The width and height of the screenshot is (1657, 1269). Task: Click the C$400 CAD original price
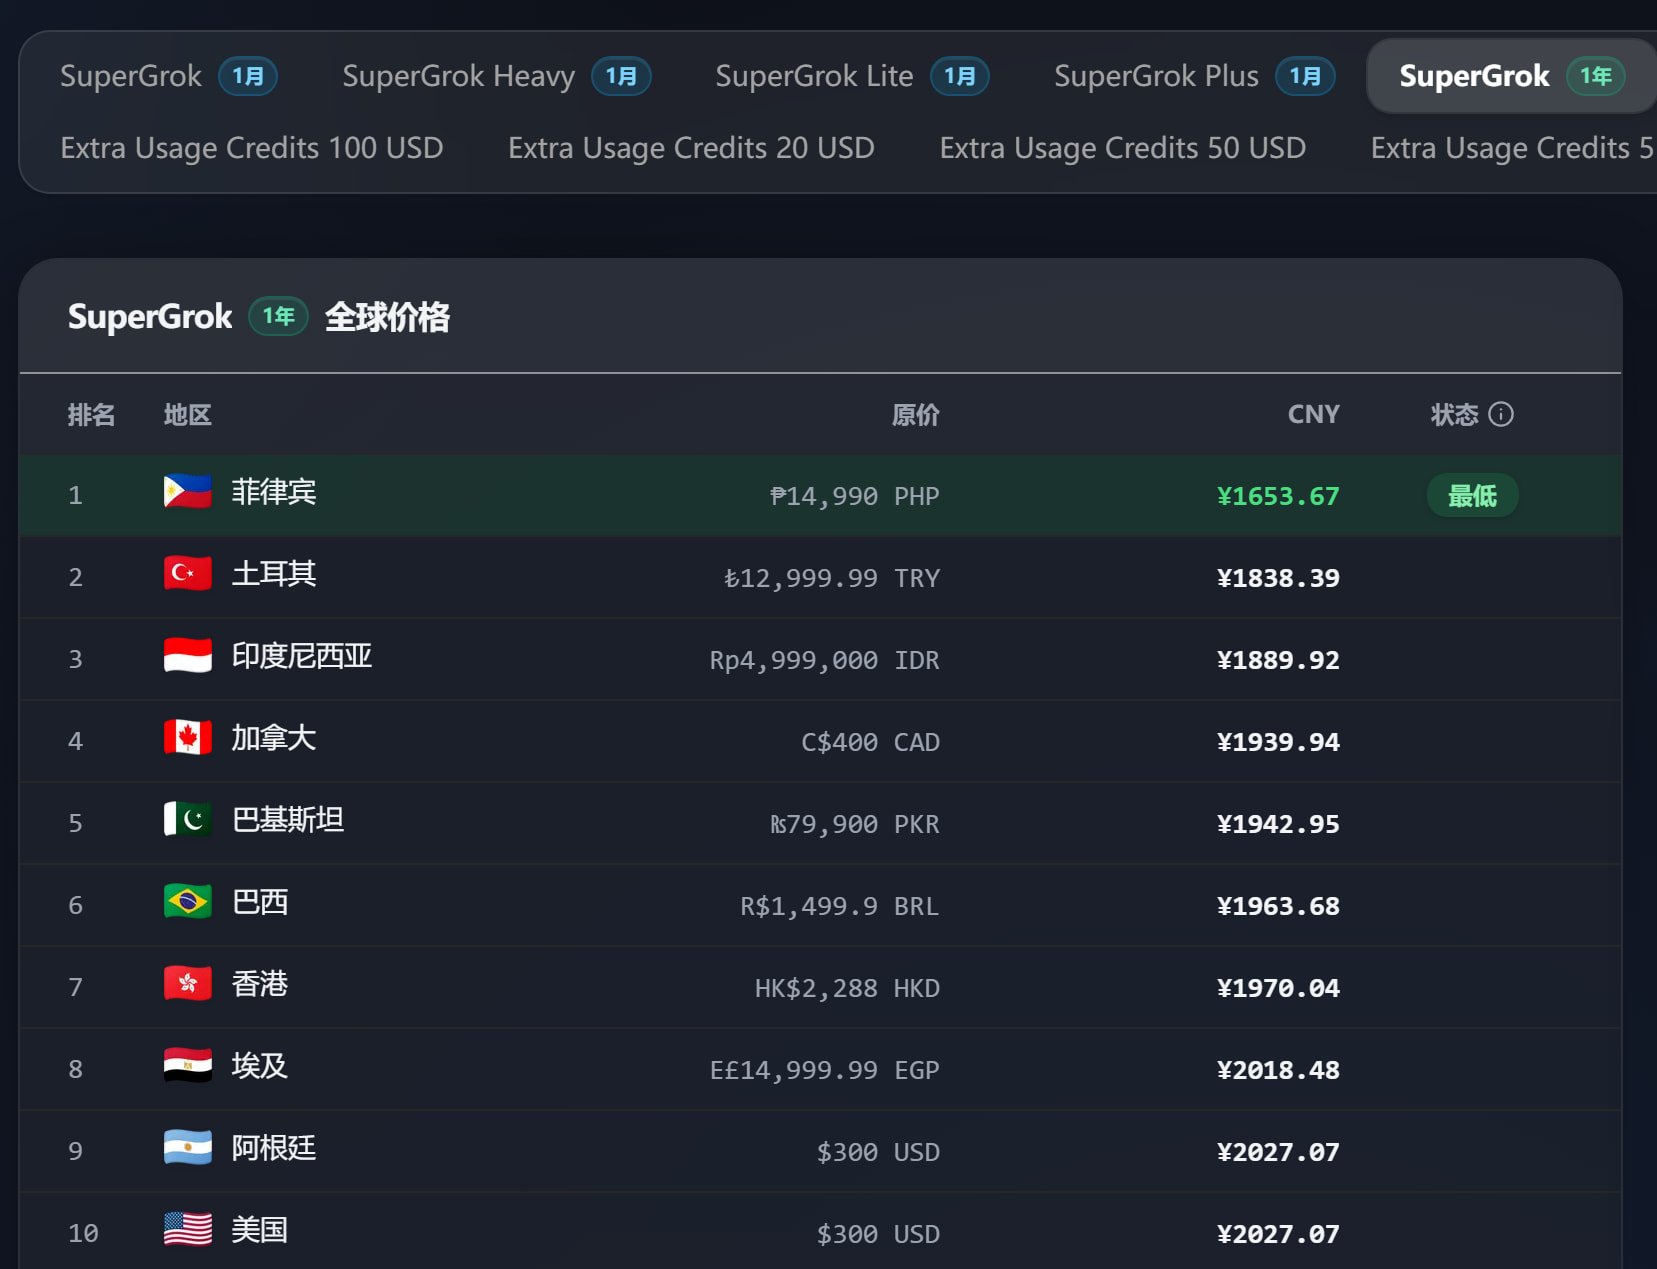871,742
